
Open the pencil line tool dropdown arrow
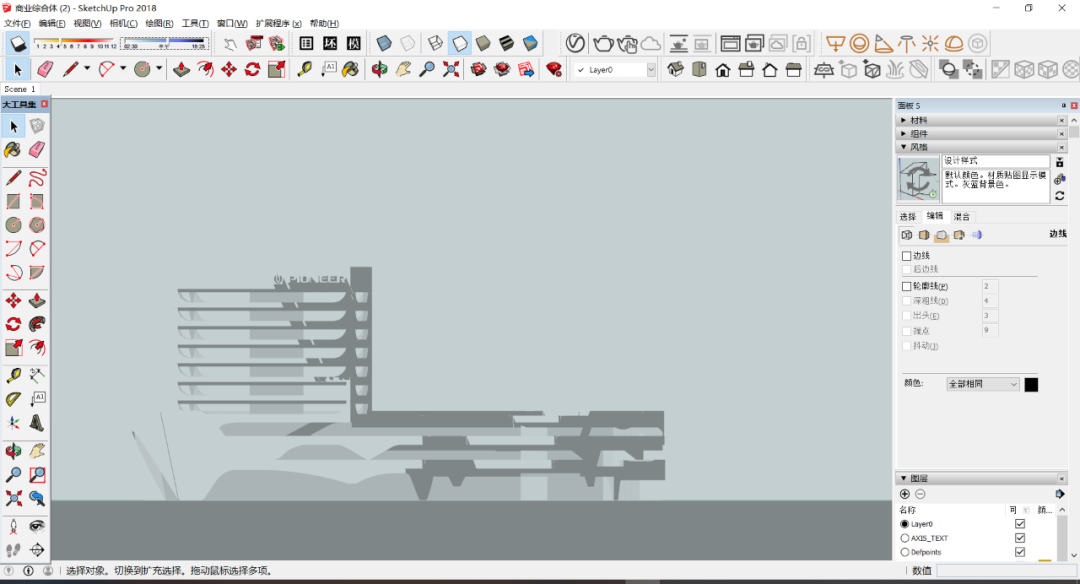click(87, 68)
